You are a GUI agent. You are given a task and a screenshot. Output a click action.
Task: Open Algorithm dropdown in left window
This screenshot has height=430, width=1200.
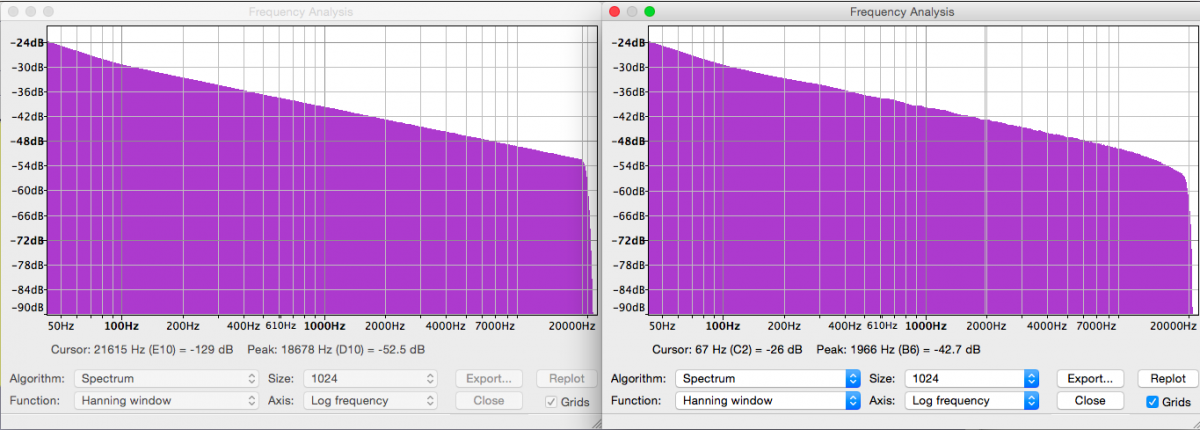point(166,379)
